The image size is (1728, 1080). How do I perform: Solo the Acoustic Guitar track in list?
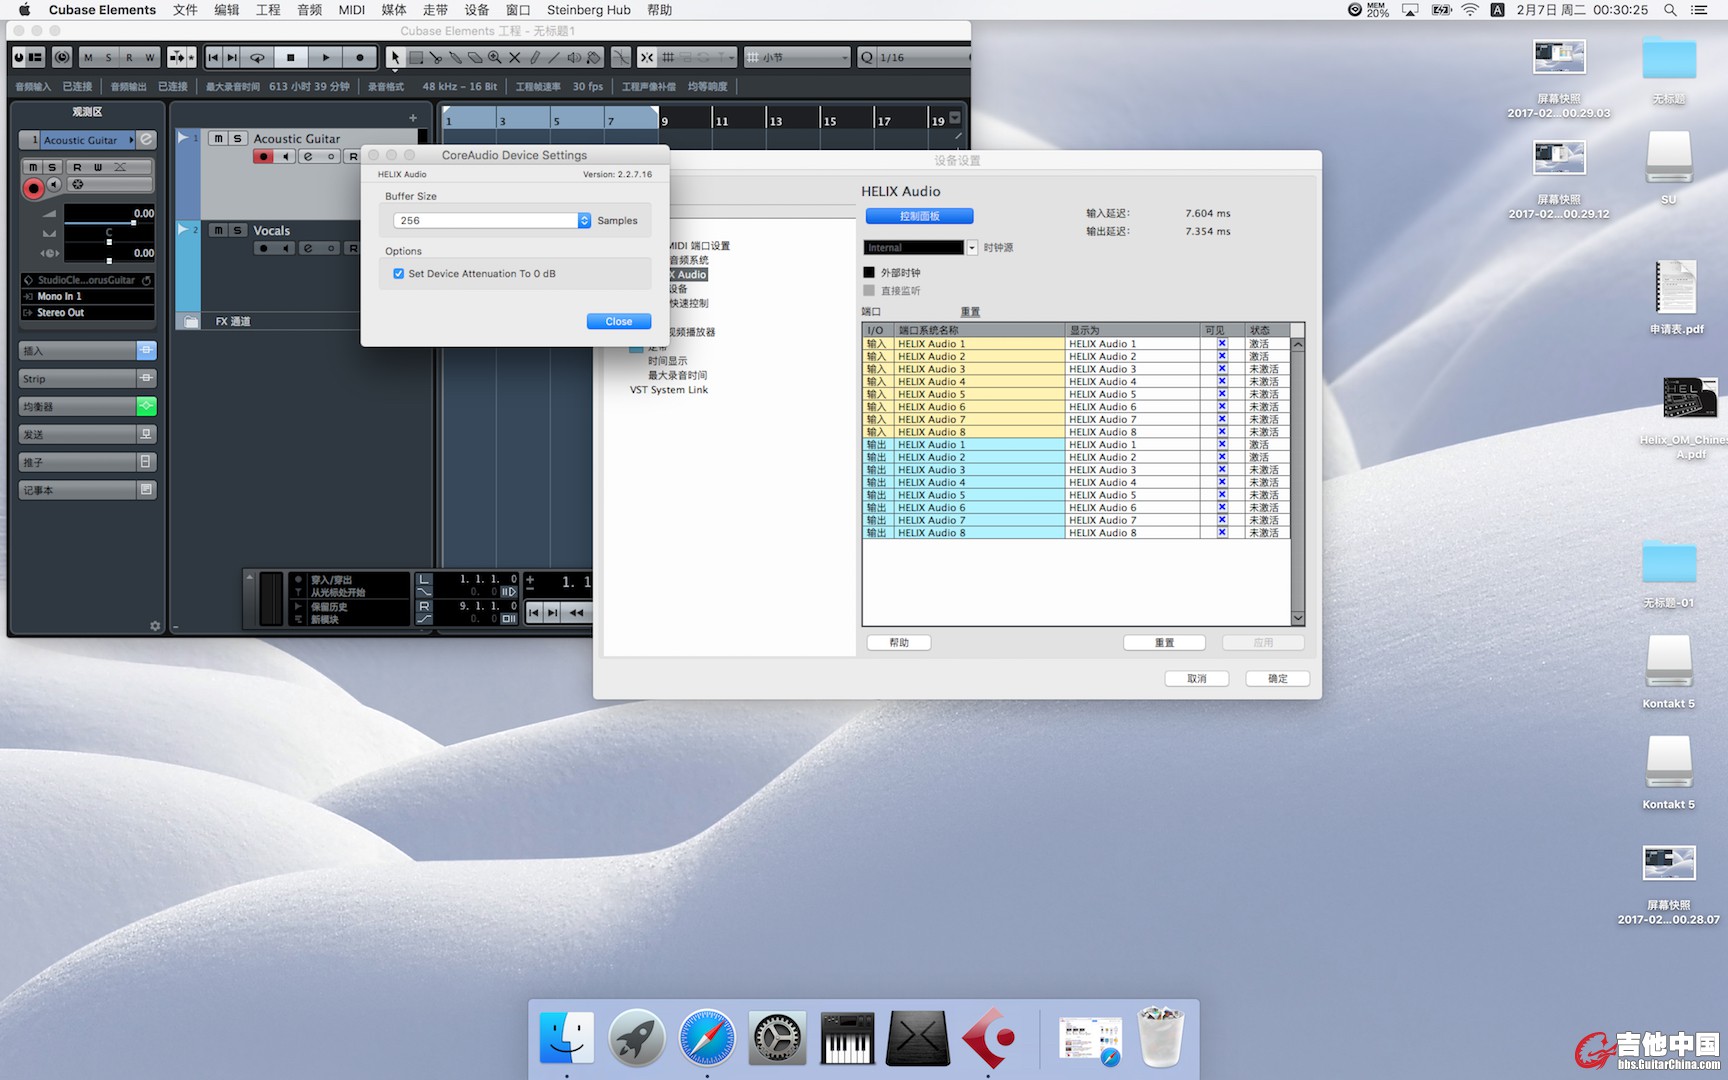(x=237, y=139)
